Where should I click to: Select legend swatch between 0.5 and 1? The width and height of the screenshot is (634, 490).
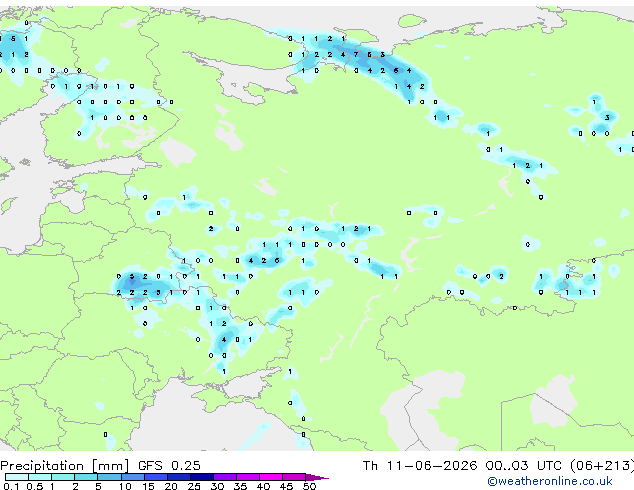(x=40, y=477)
